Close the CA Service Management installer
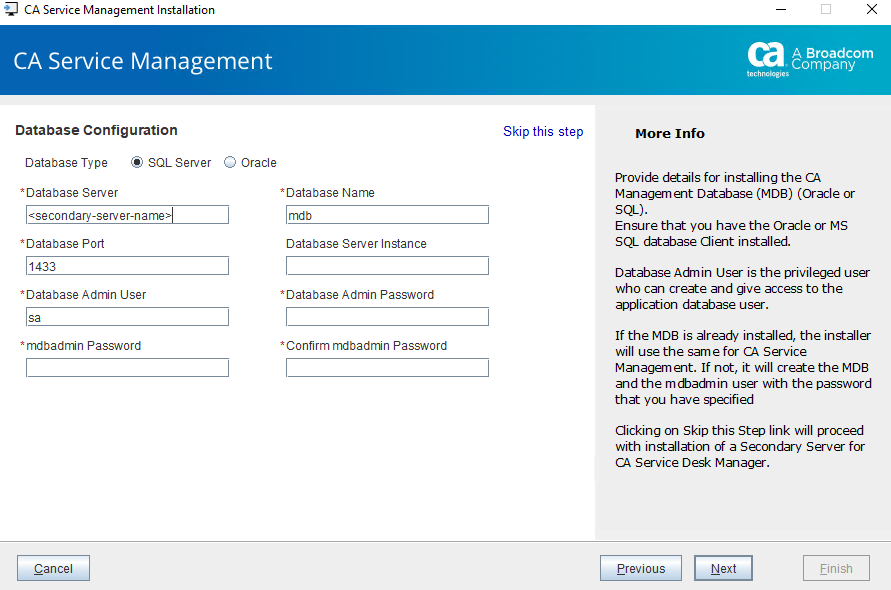This screenshot has height=590, width=891. click(x=870, y=10)
